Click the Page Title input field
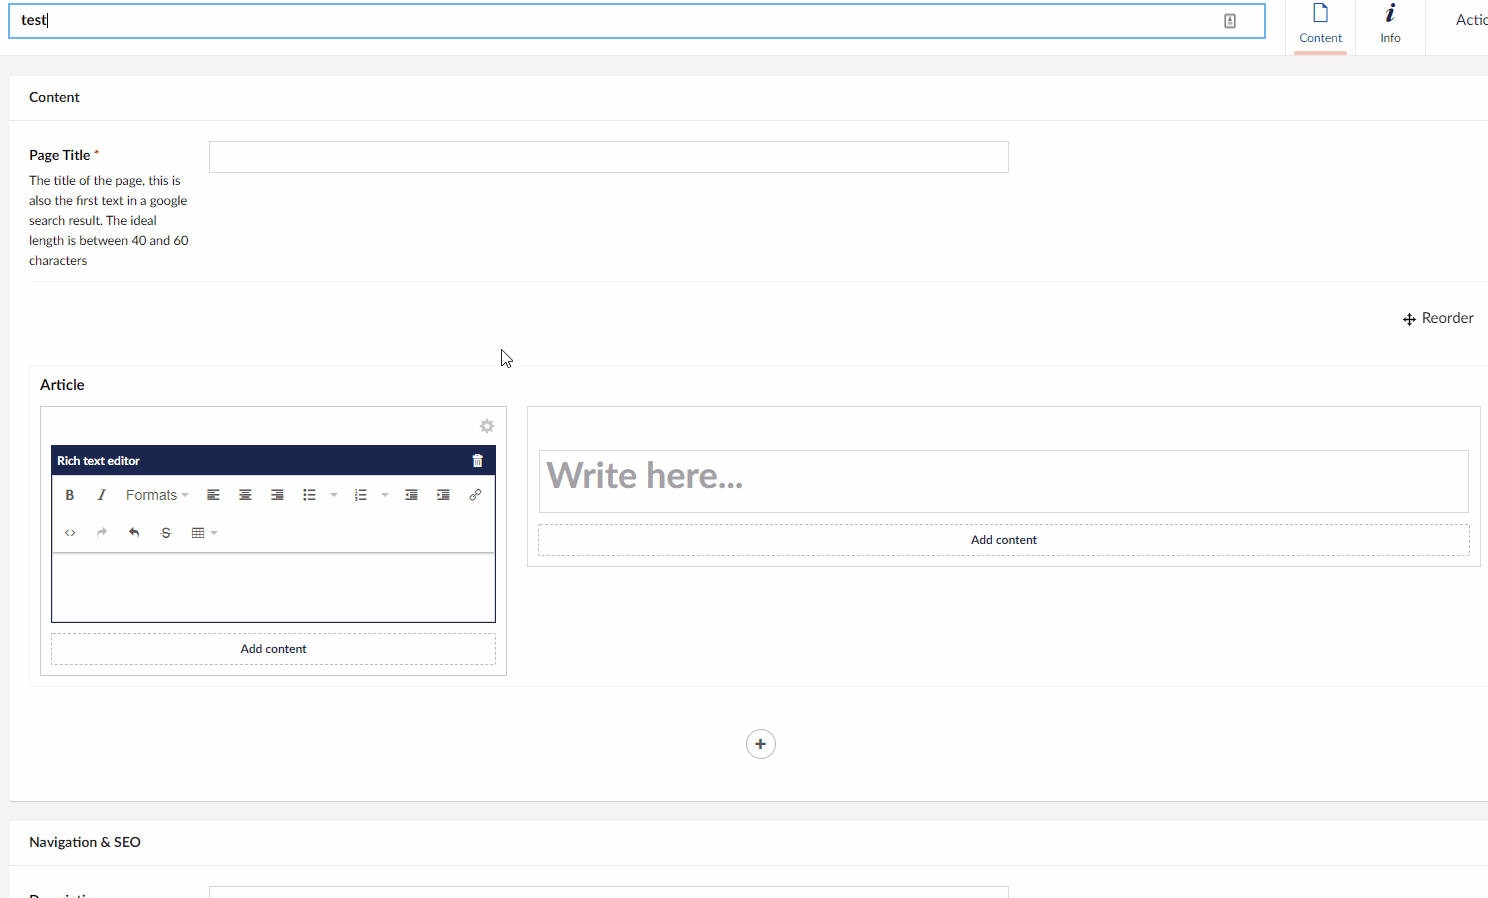Image resolution: width=1488 pixels, height=898 pixels. 608,156
